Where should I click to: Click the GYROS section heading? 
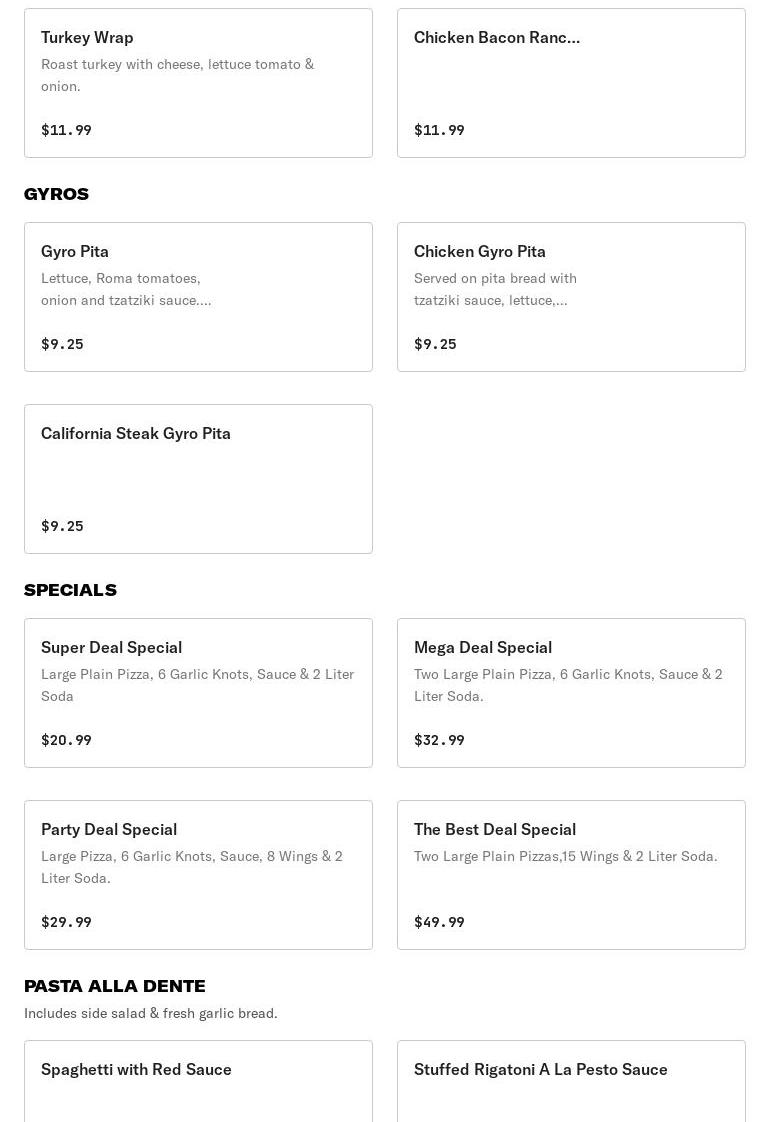pyautogui.click(x=56, y=194)
